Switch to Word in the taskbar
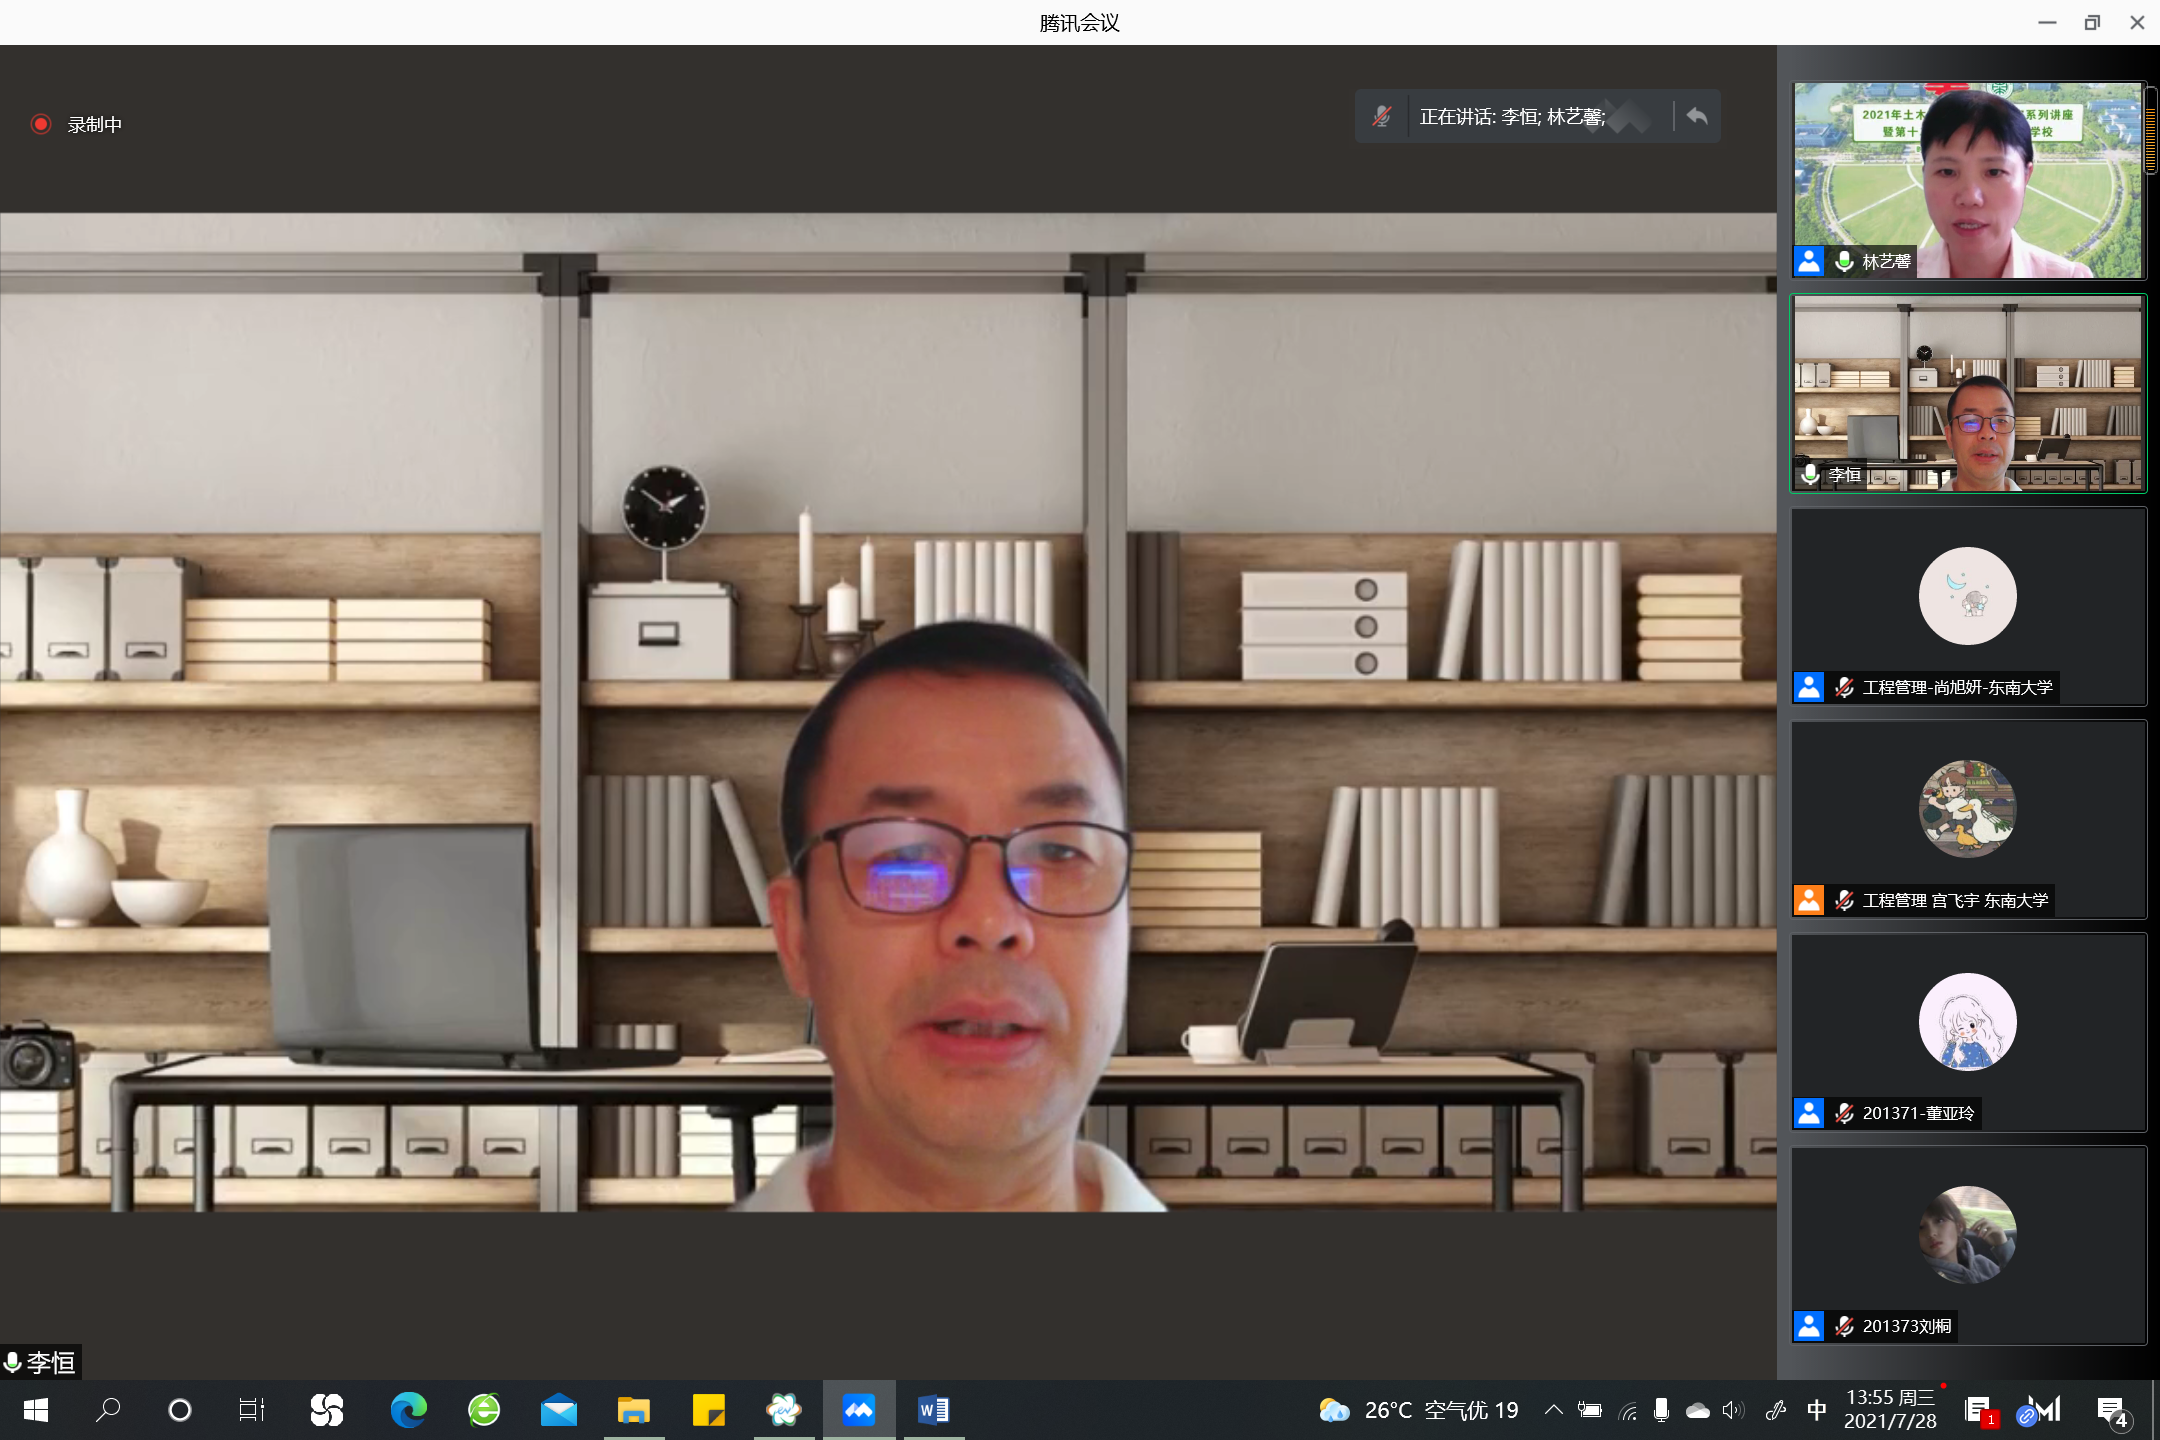This screenshot has height=1440, width=2160. [933, 1410]
